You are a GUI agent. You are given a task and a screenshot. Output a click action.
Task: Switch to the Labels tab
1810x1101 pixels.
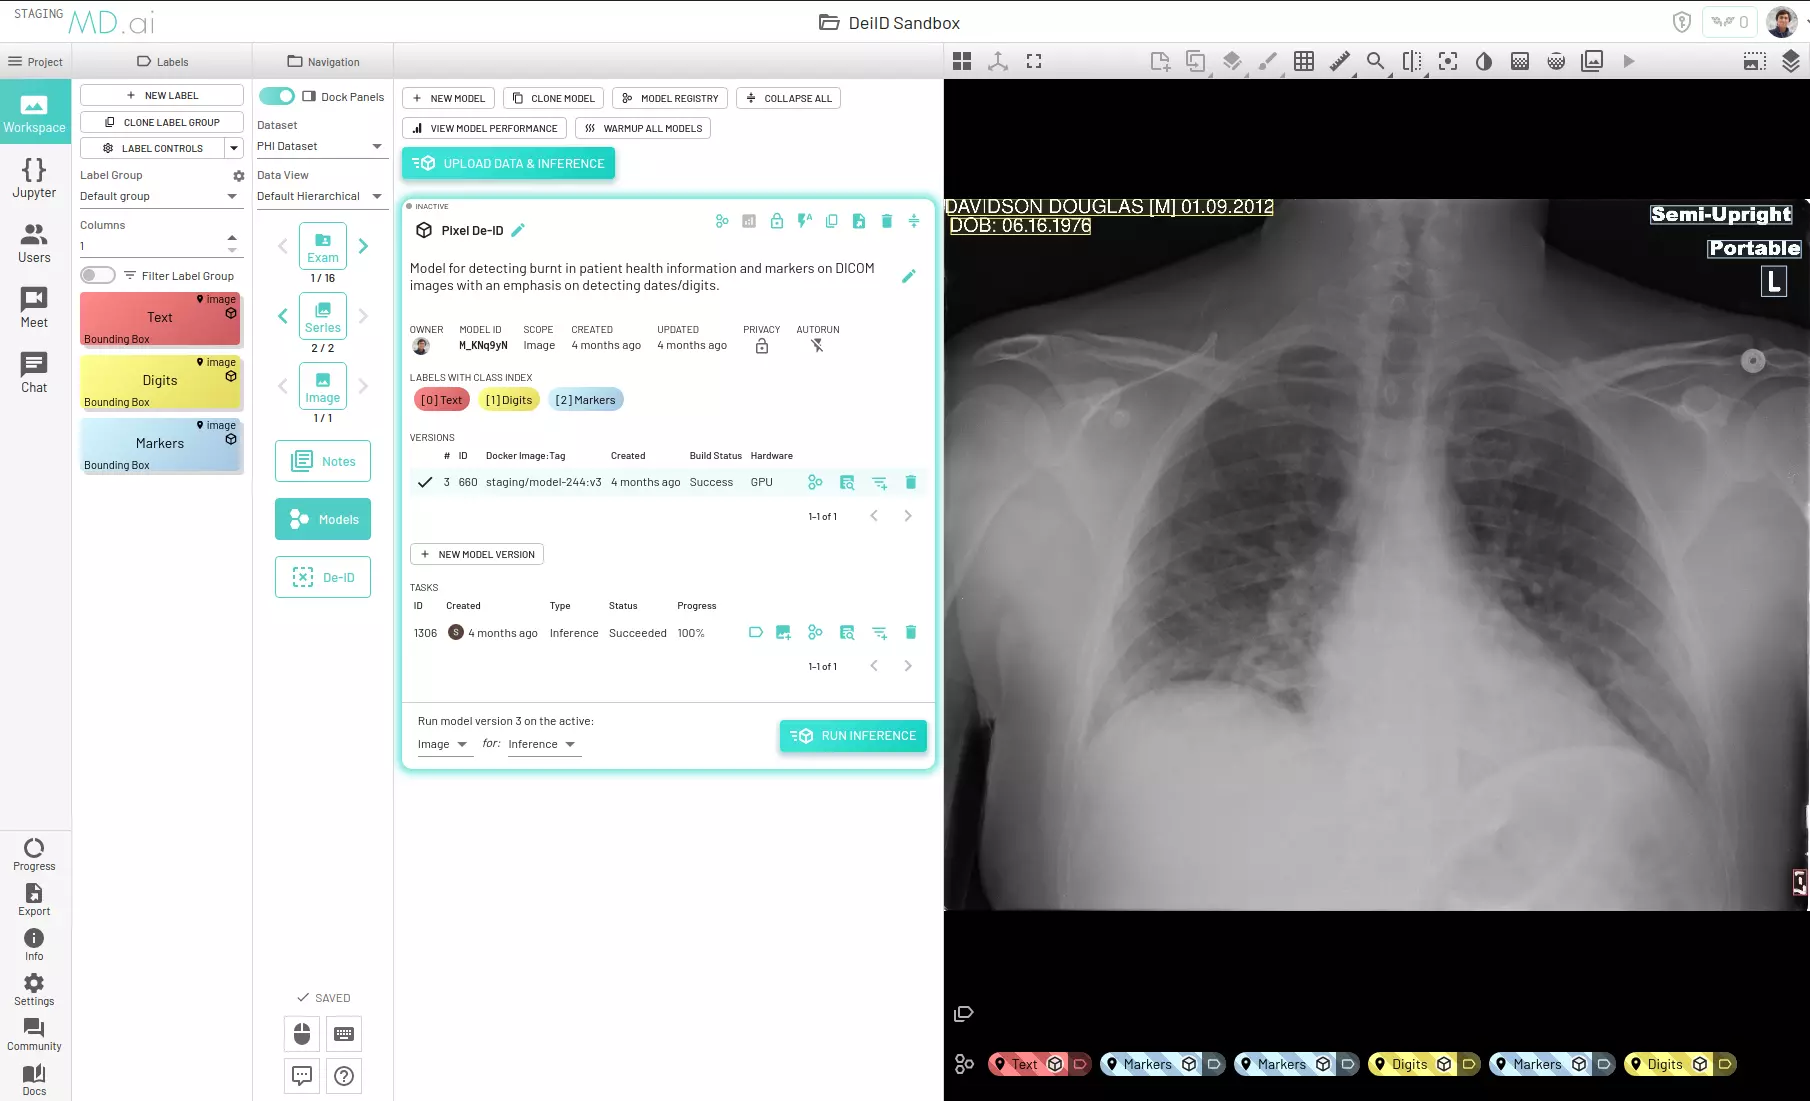[x=162, y=61]
